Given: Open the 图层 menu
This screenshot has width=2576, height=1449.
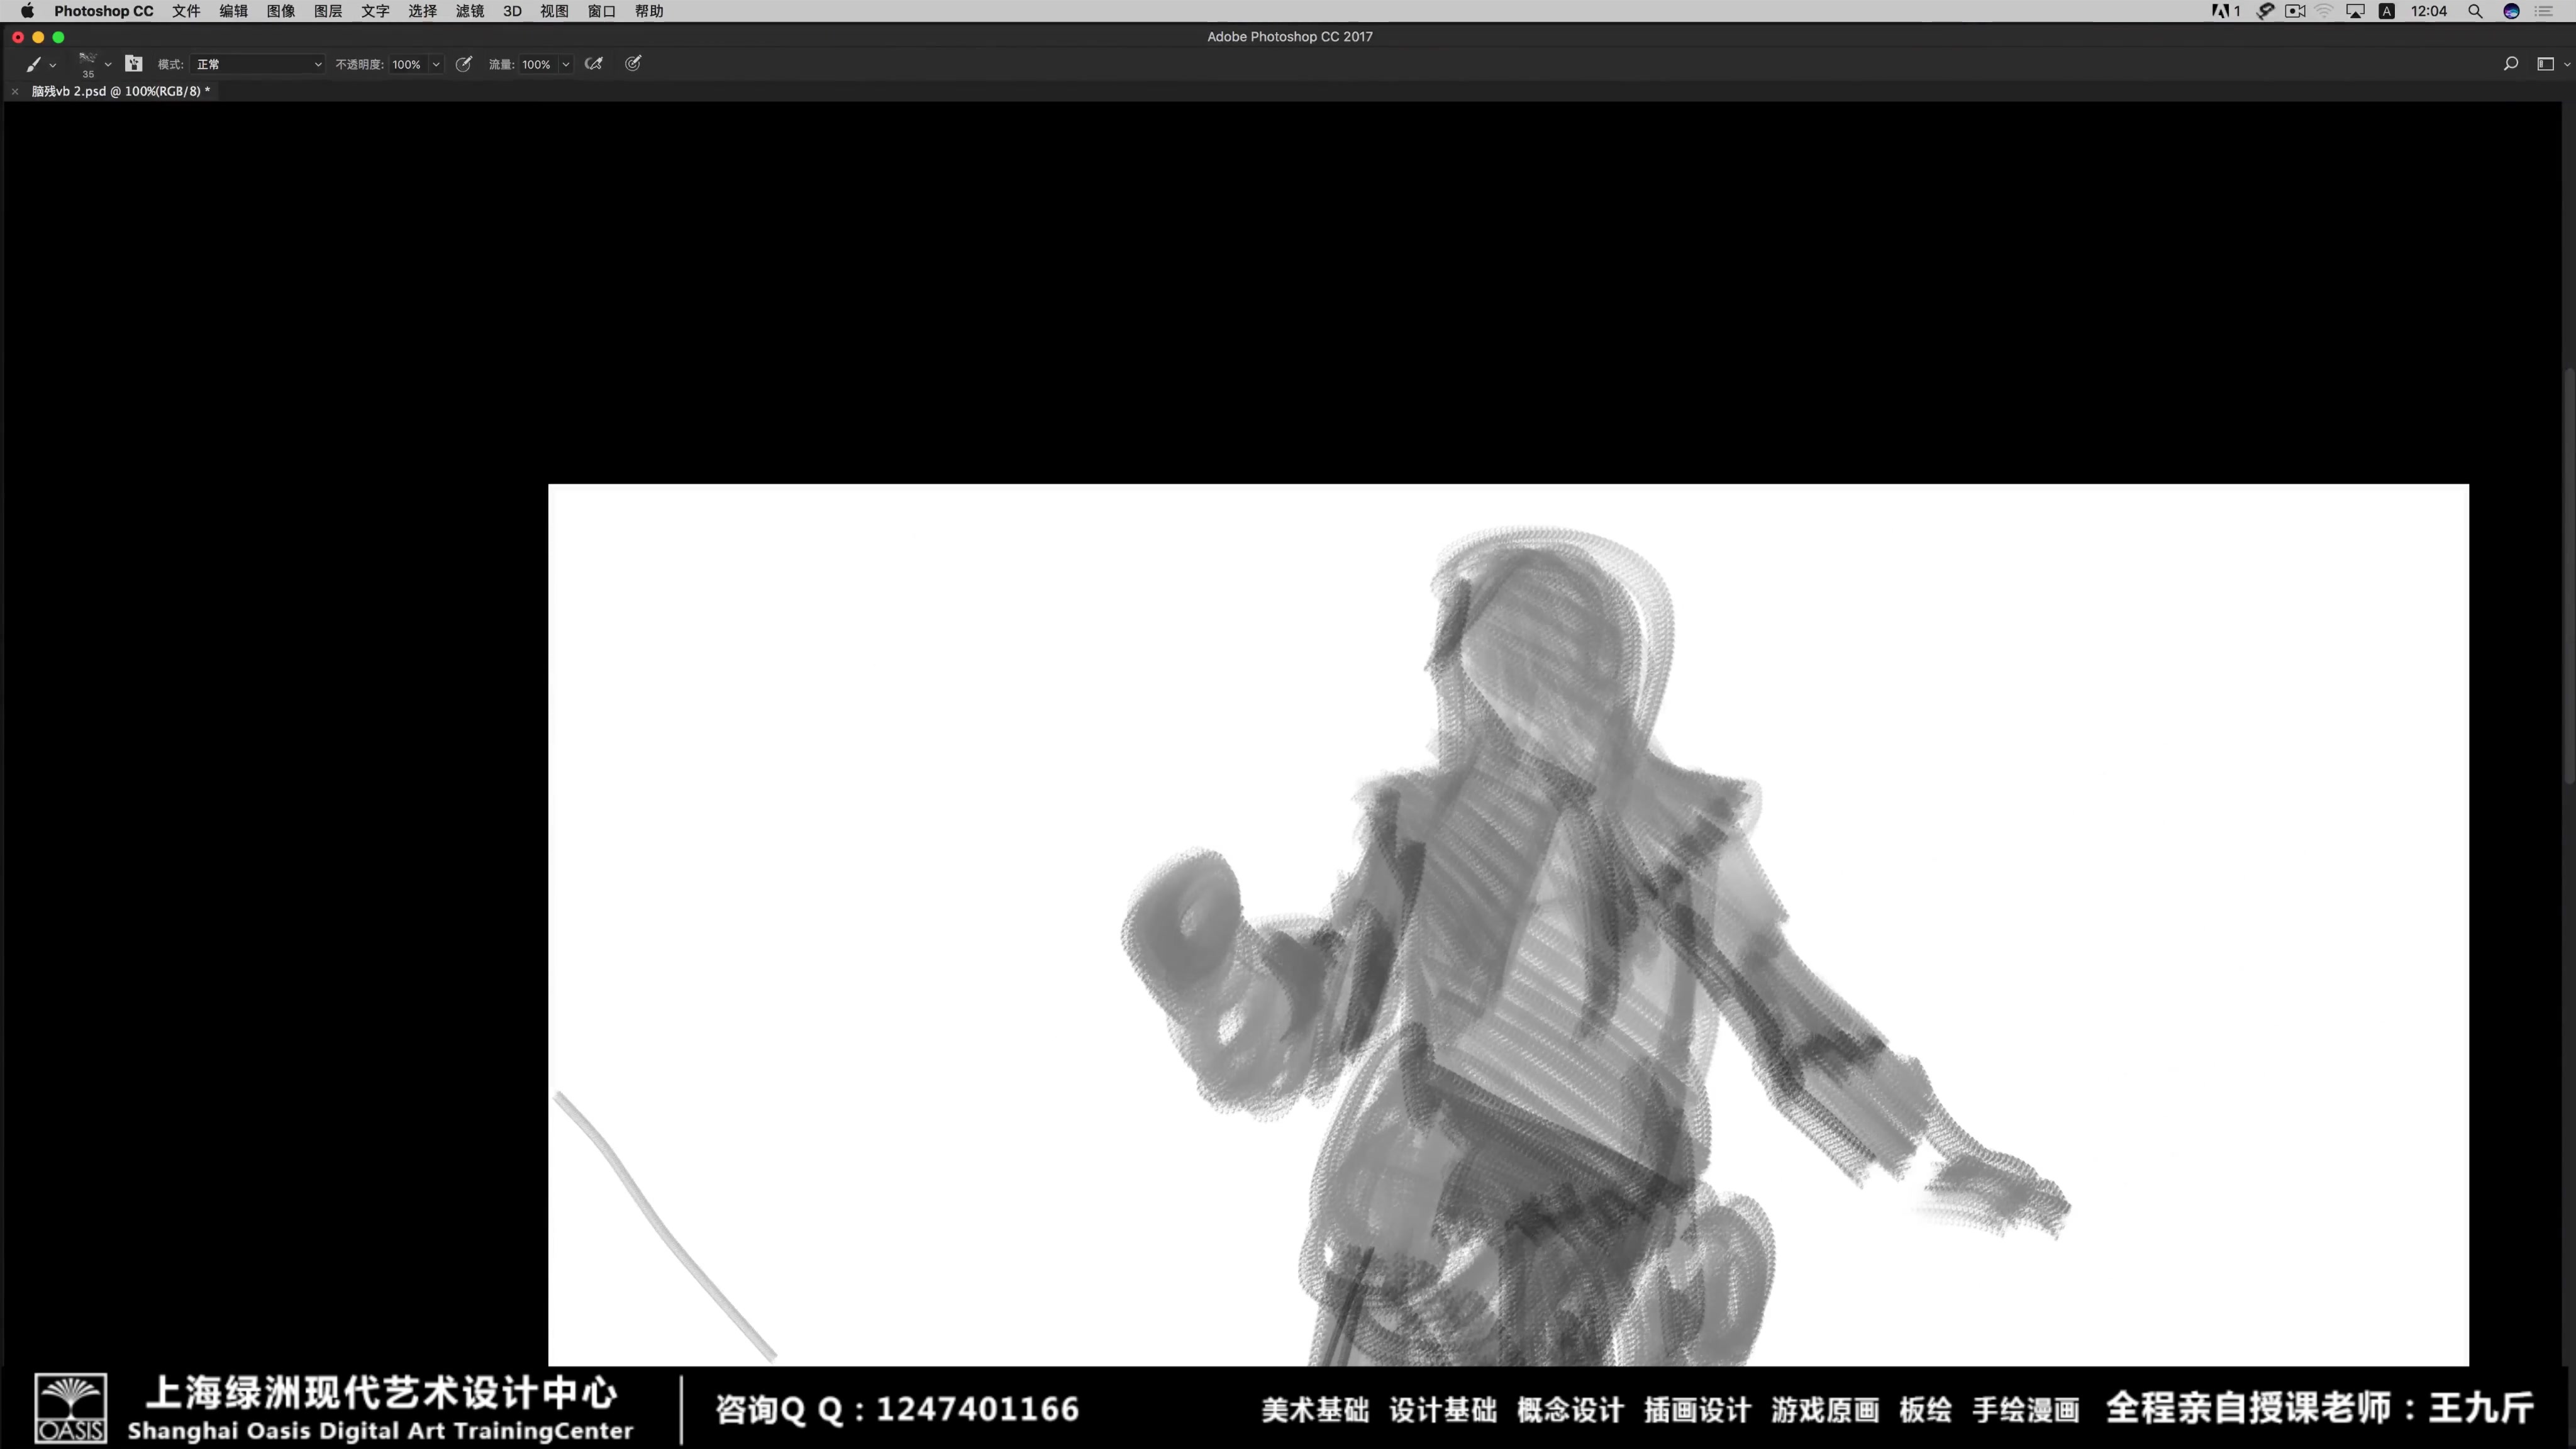Looking at the screenshot, I should click(328, 11).
